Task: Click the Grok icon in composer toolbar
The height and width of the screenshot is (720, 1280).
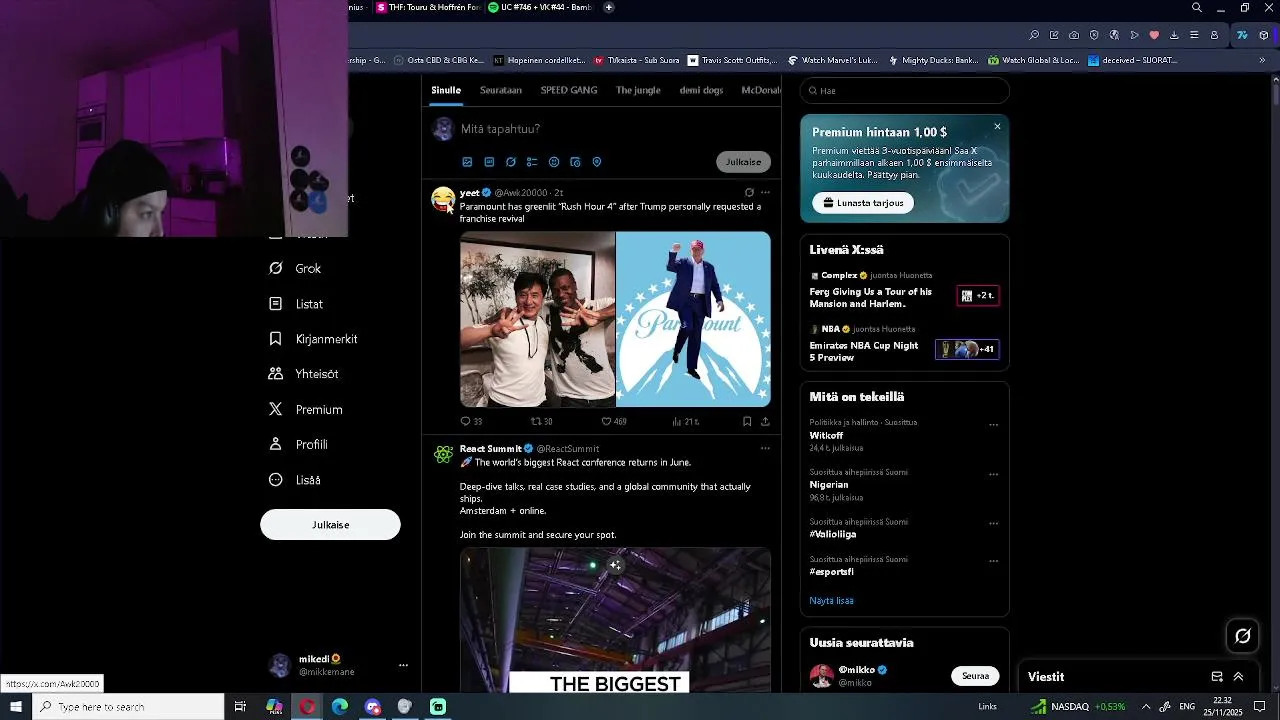Action: (511, 162)
